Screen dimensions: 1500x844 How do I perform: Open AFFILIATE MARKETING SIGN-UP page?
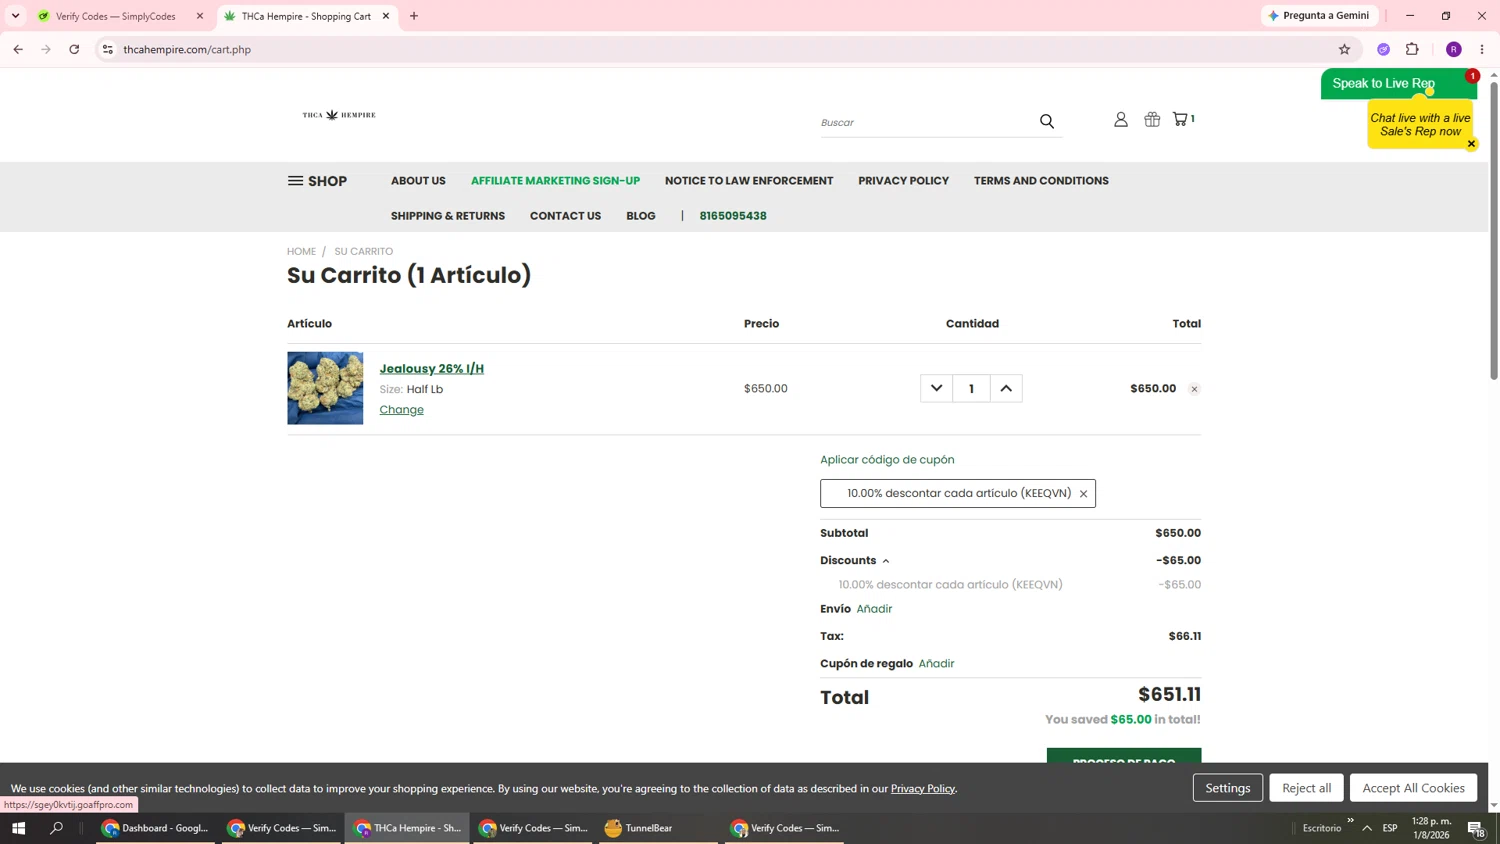click(x=555, y=181)
